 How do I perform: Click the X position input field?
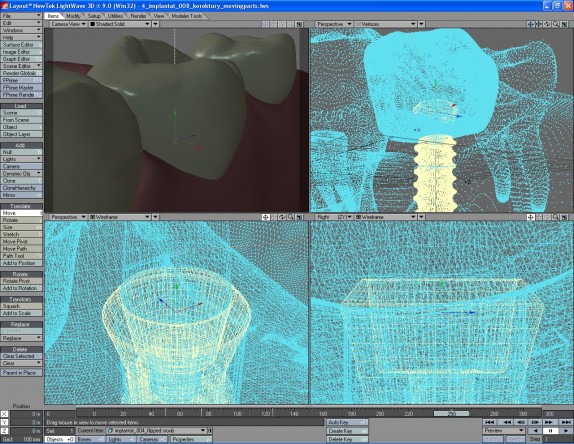[26, 414]
